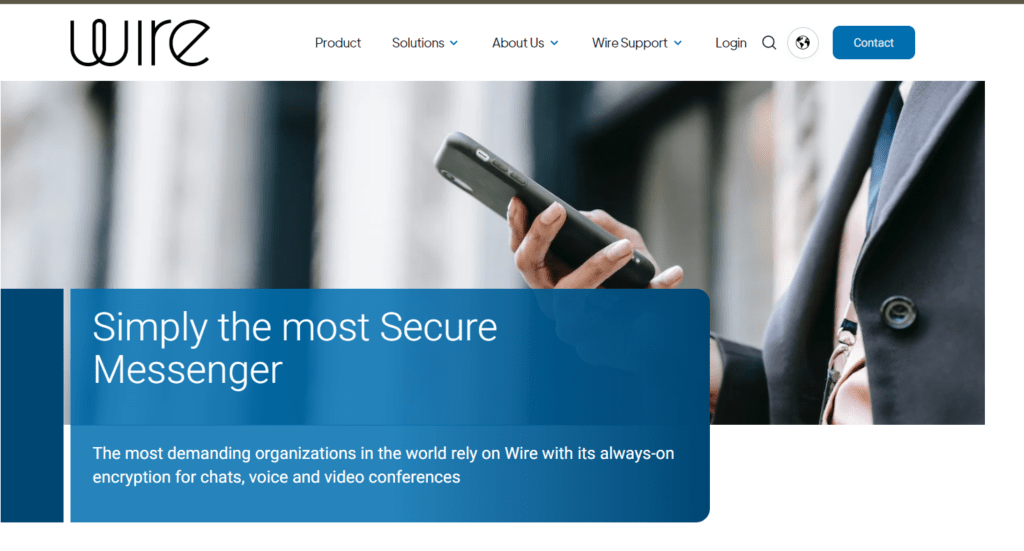Click the always-on encryption description text
Screen dimensions: 1024x551
(383, 465)
